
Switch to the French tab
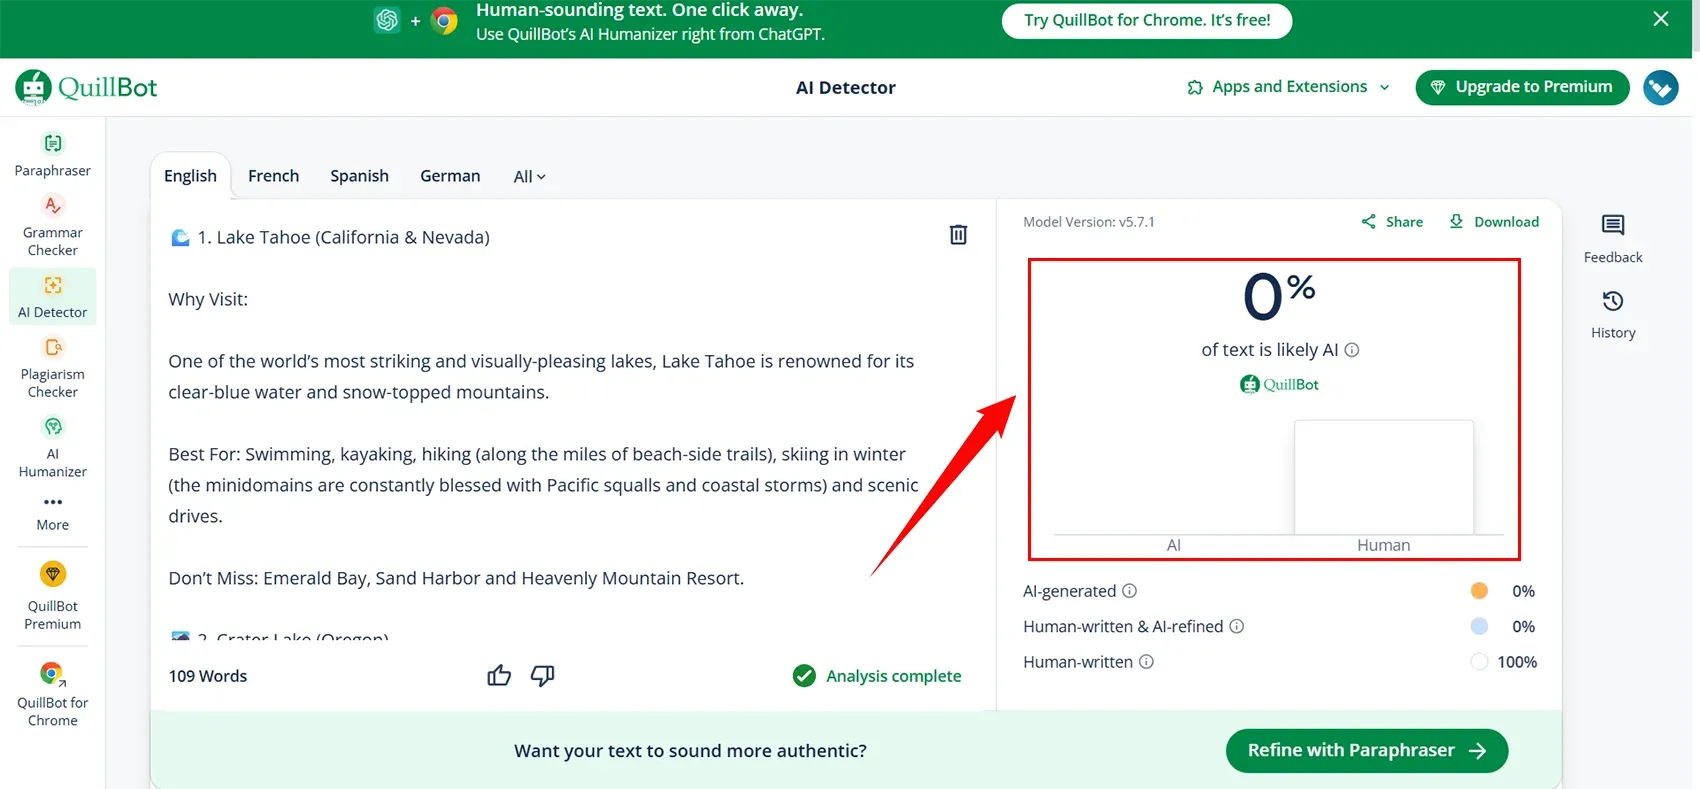[x=273, y=176]
